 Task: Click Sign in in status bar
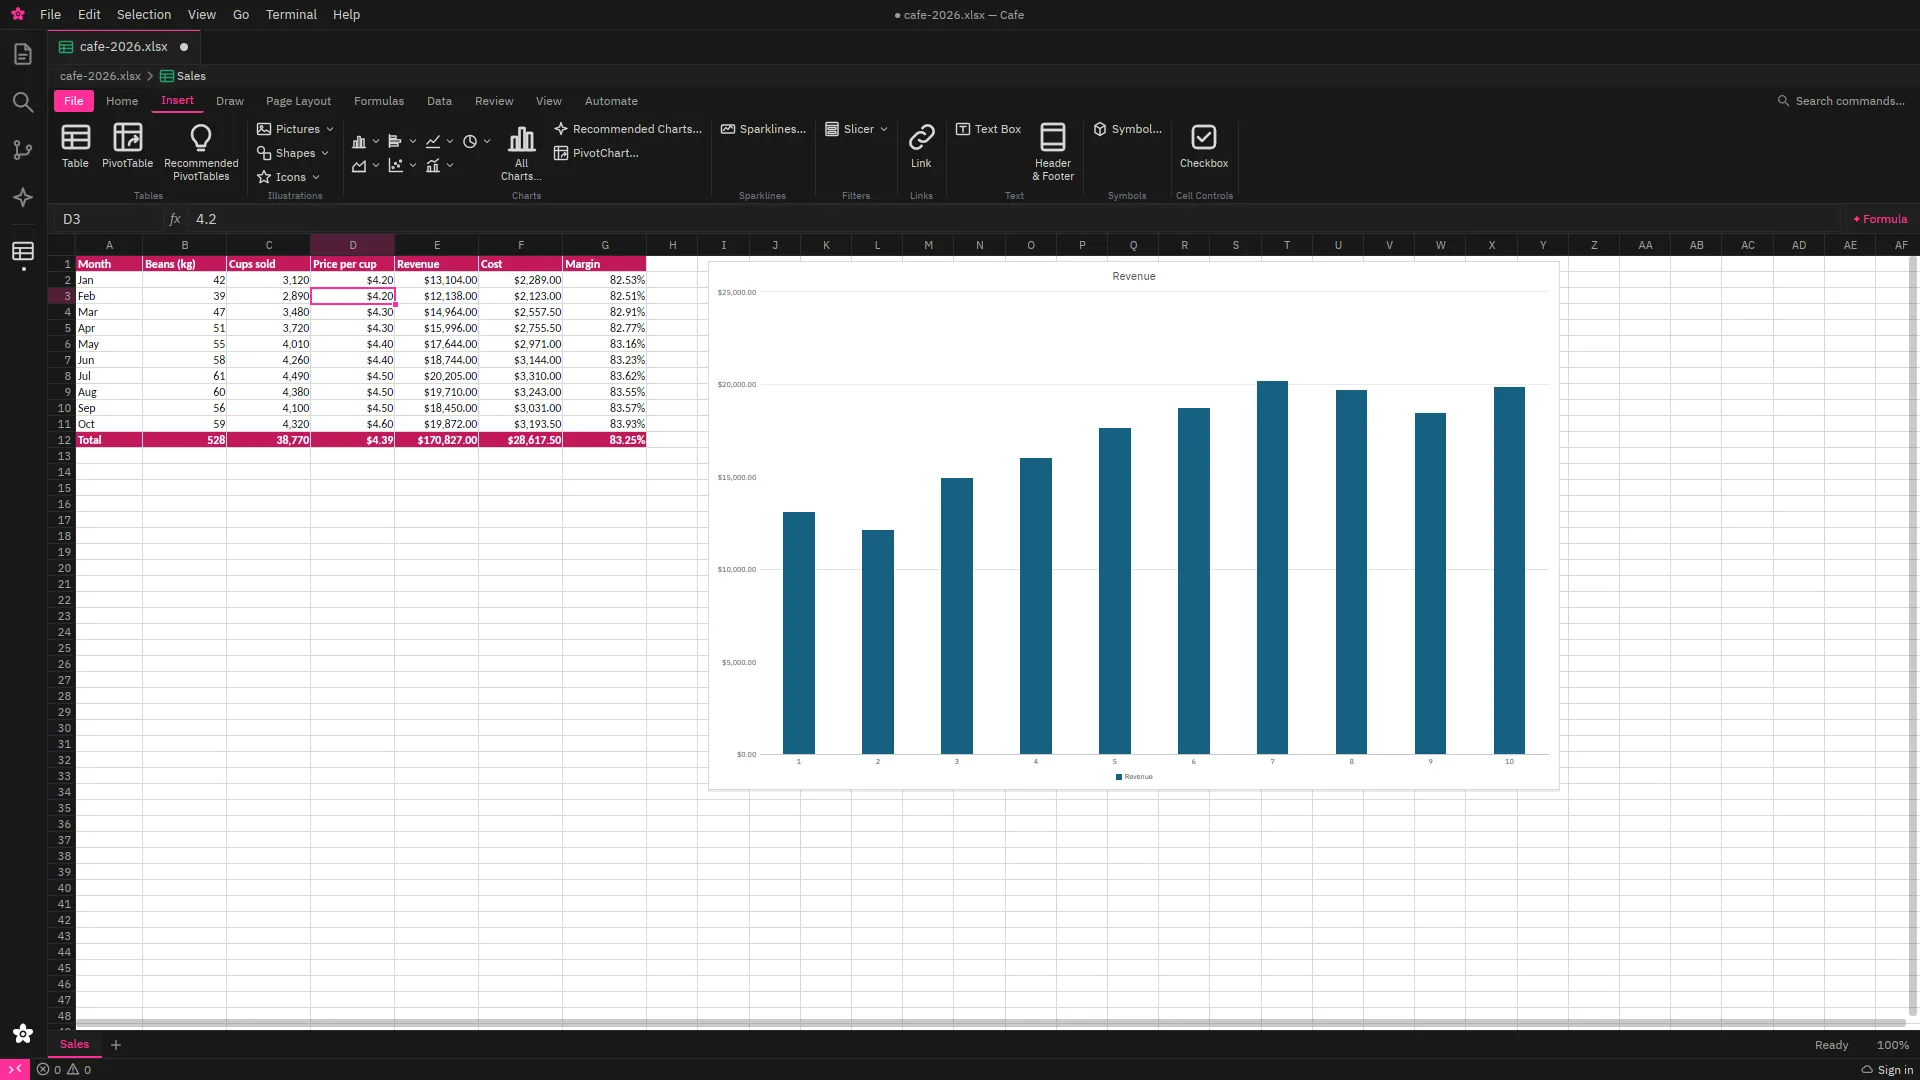tap(1887, 1070)
